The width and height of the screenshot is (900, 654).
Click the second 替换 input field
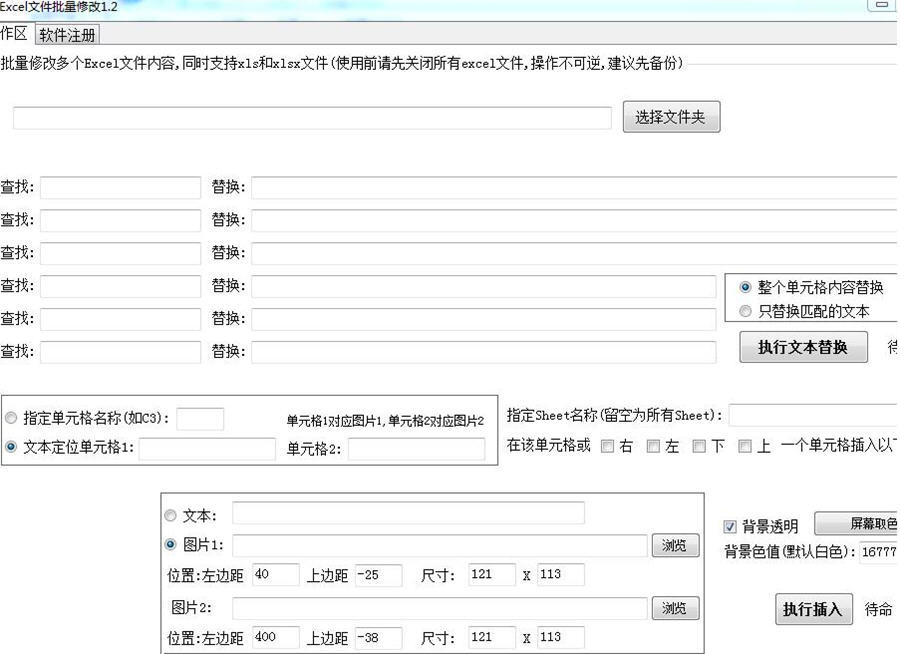[575, 220]
